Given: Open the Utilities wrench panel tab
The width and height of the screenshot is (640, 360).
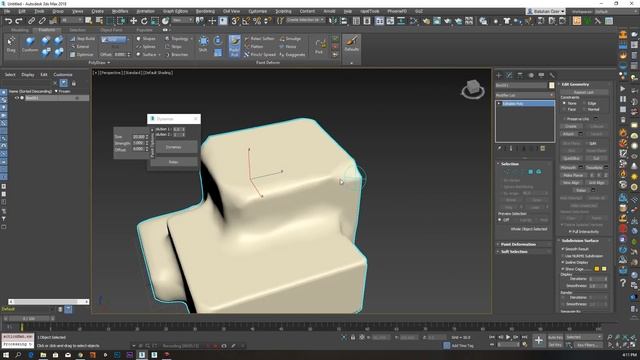Looking at the screenshot, I should click(552, 75).
